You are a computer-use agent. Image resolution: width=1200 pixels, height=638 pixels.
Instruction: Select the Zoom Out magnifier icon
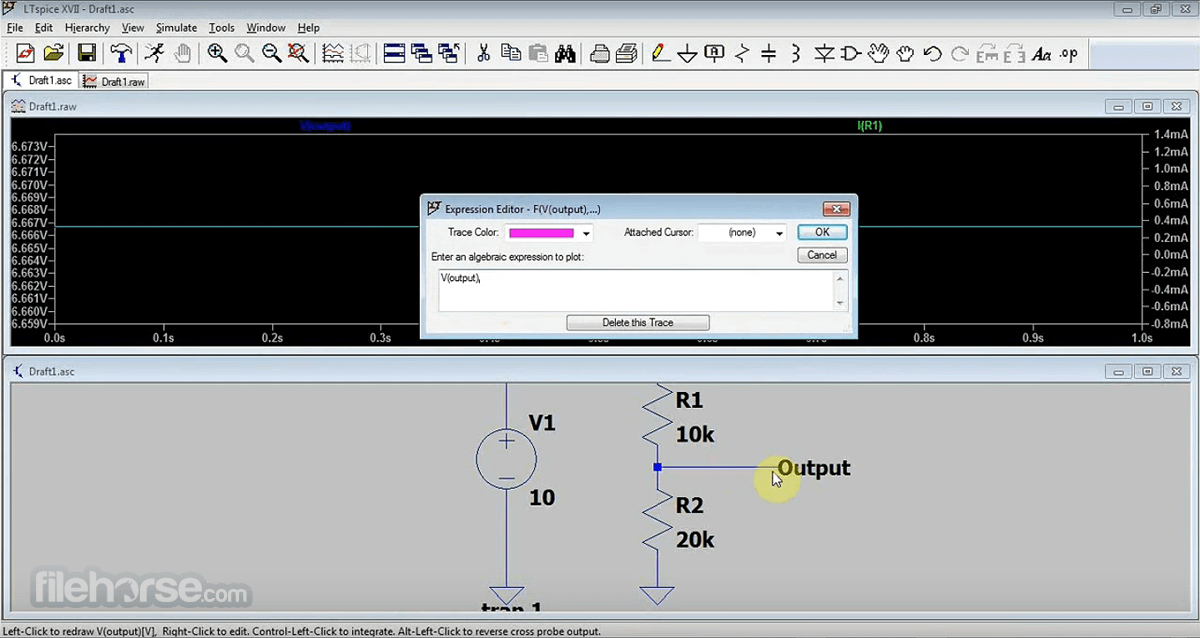271,53
